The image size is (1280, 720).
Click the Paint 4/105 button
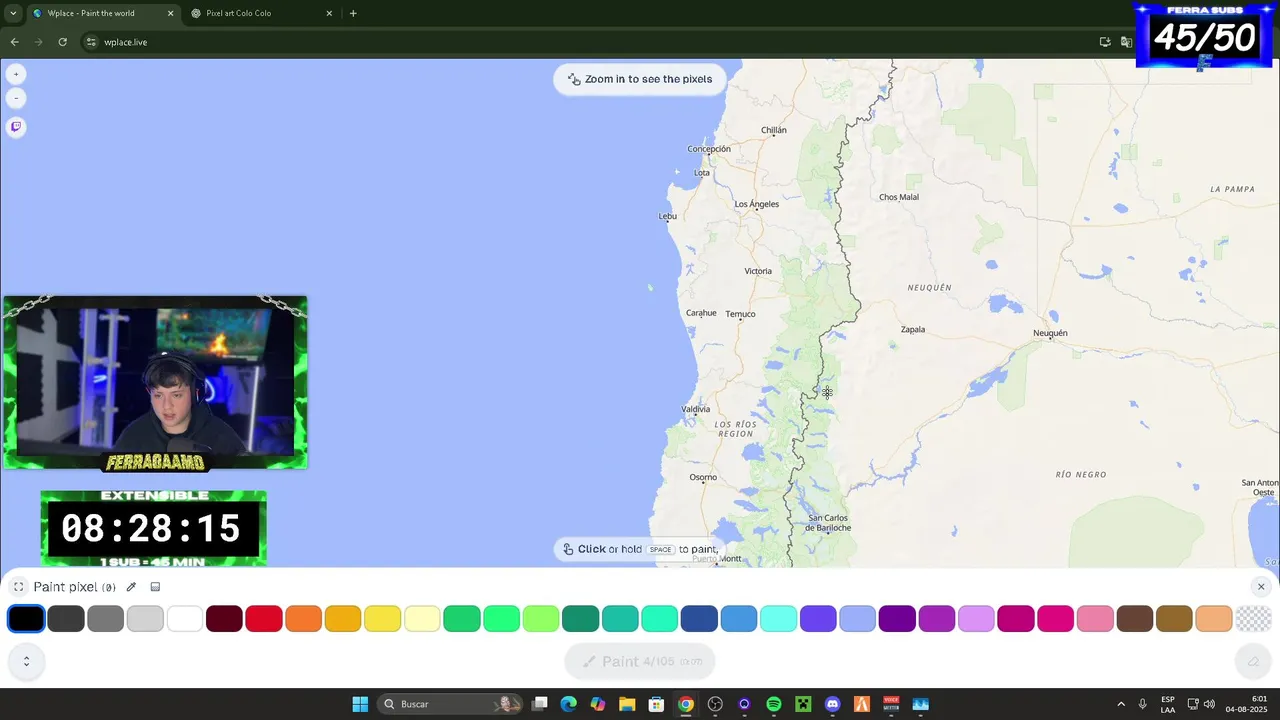(x=640, y=661)
